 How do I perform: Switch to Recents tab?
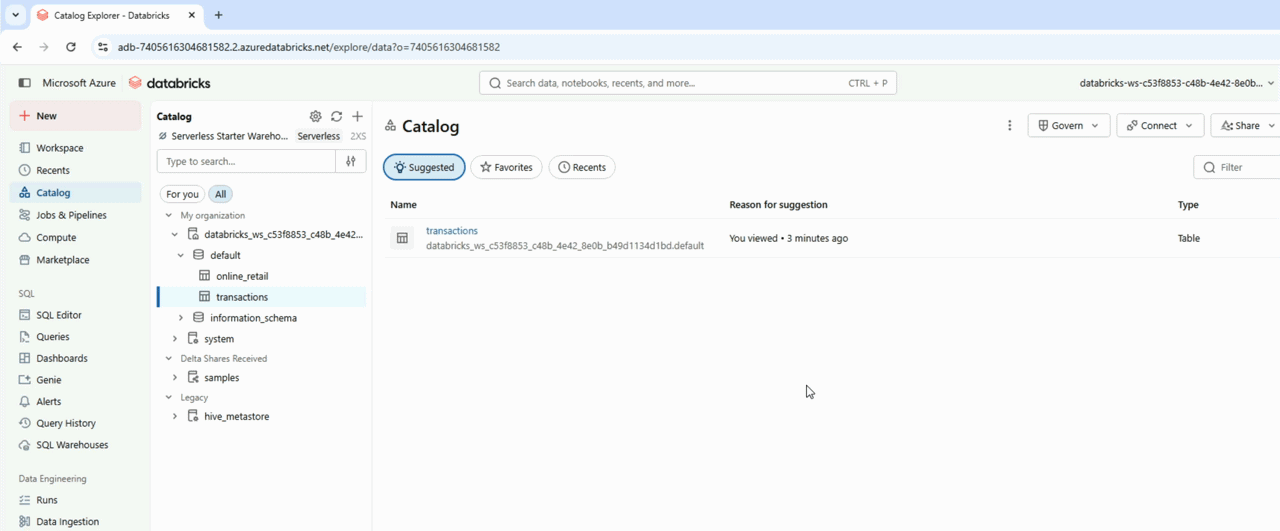582,167
